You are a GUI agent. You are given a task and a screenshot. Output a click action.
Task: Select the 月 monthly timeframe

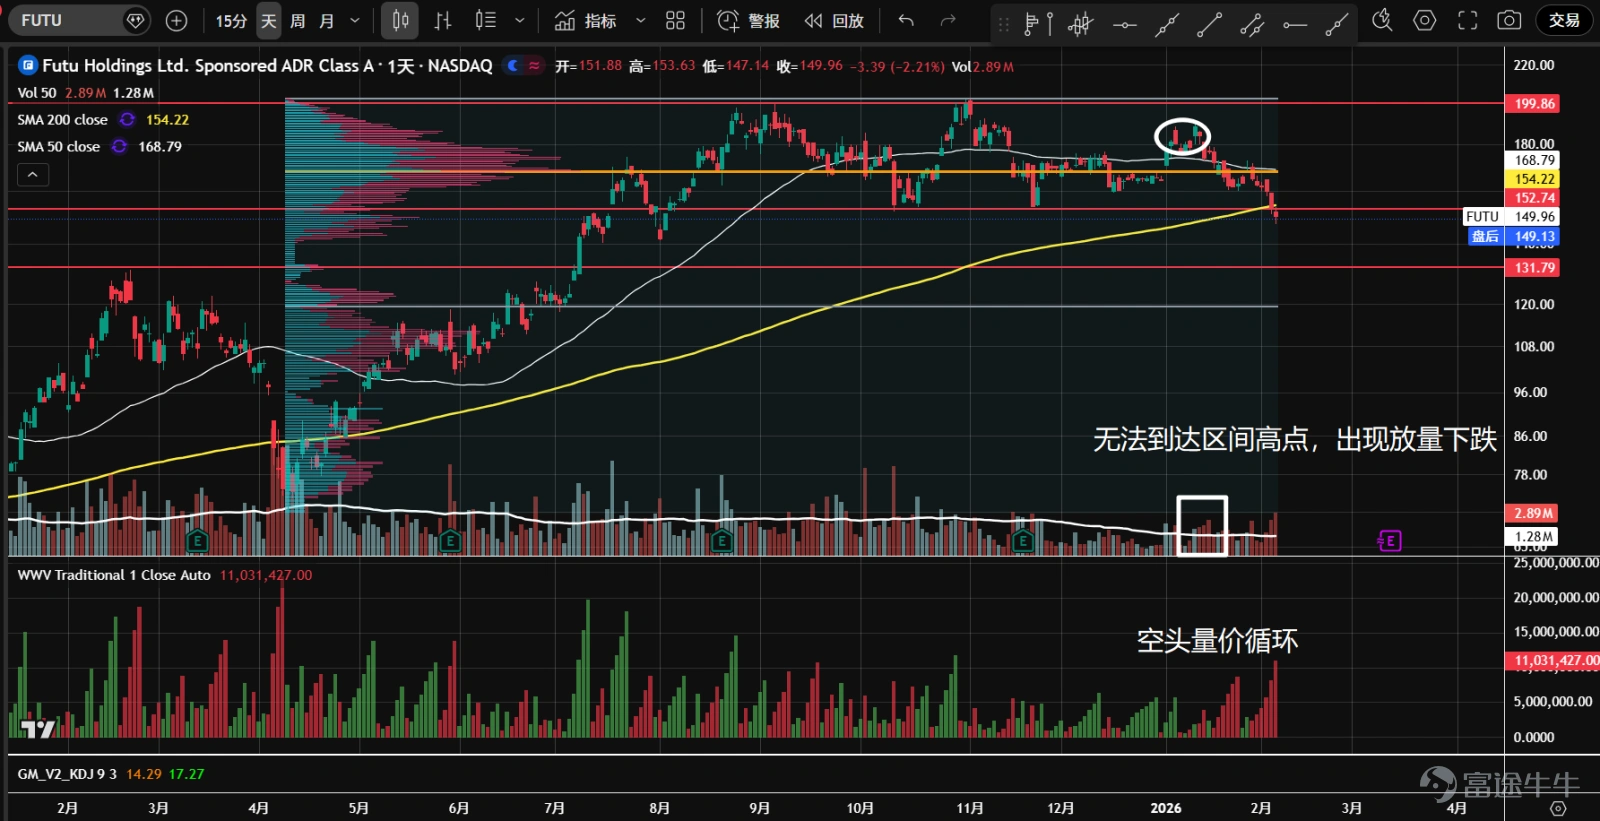coord(326,20)
